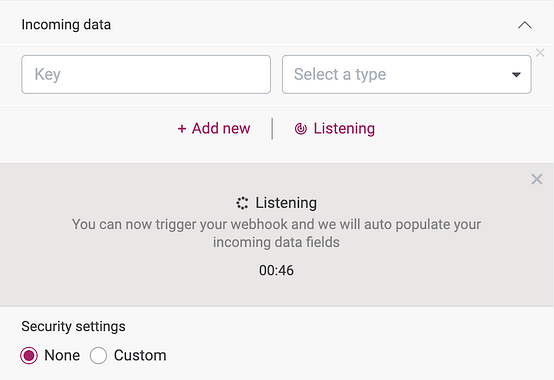
Task: Click the pink Listening link text
Action: click(344, 129)
